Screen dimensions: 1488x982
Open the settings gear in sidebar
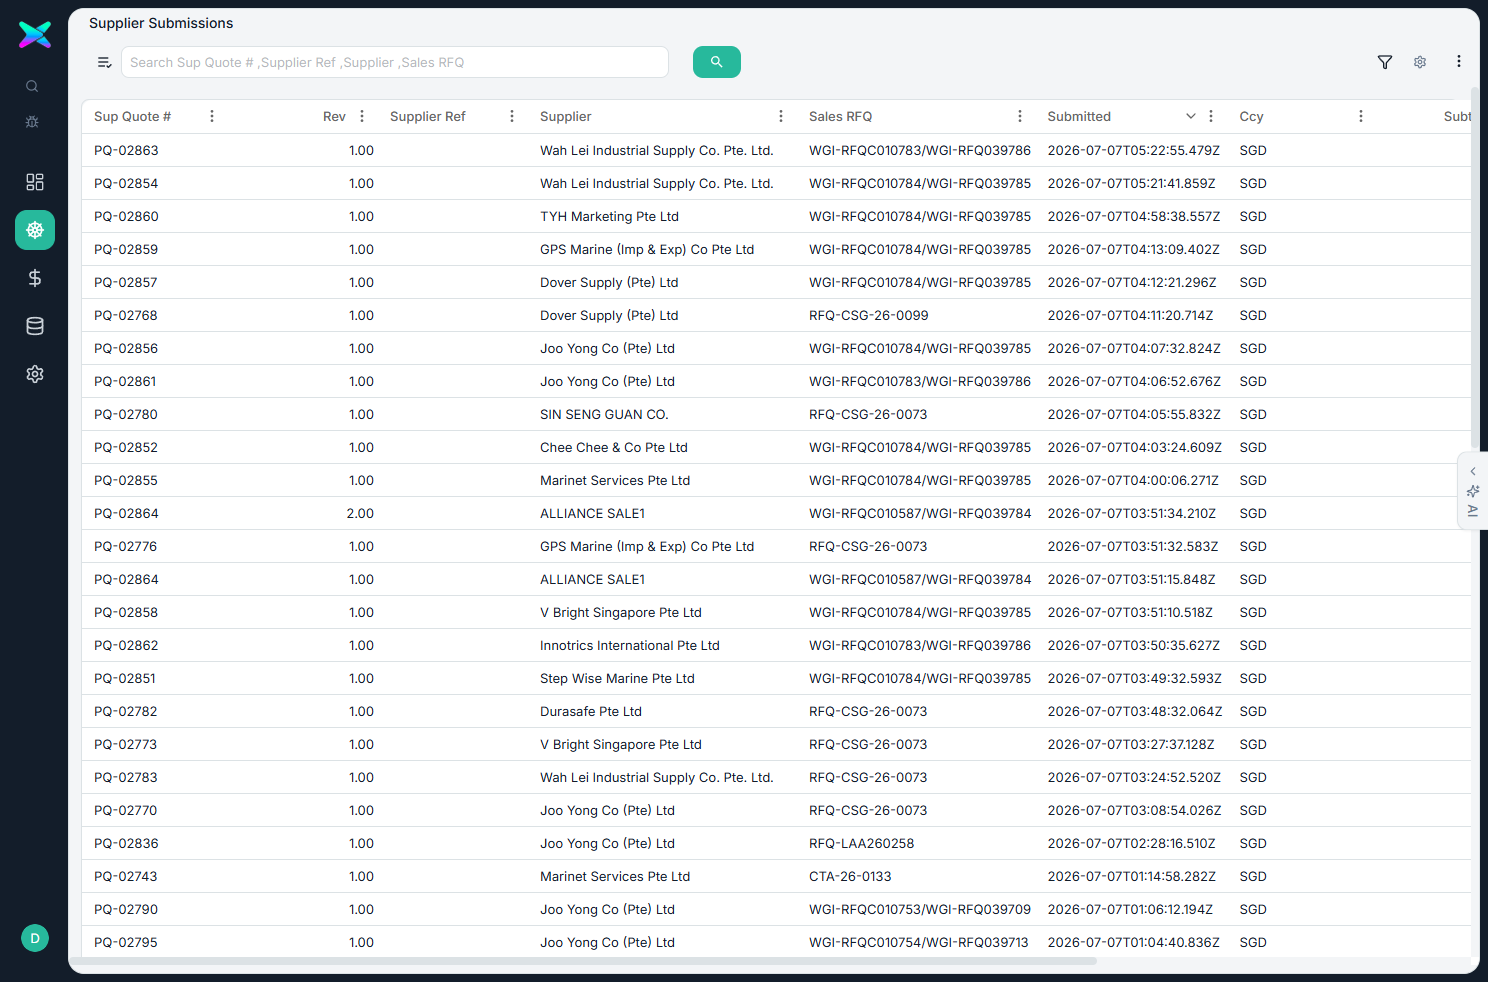coord(35,374)
